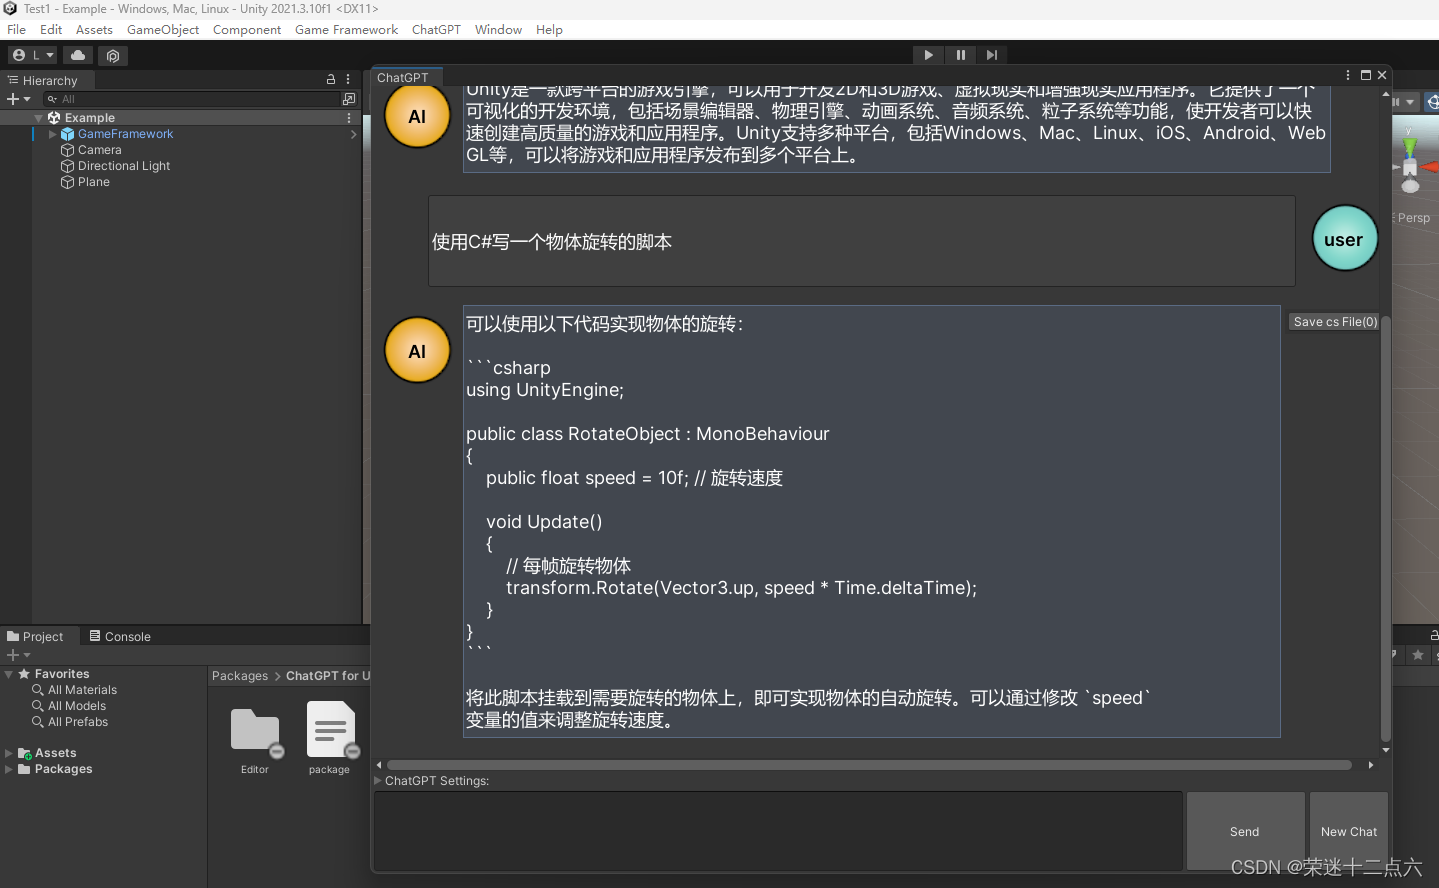Viewport: 1439px width, 888px height.
Task: Select the GameFramework prefab in Hierarchy
Action: point(125,134)
